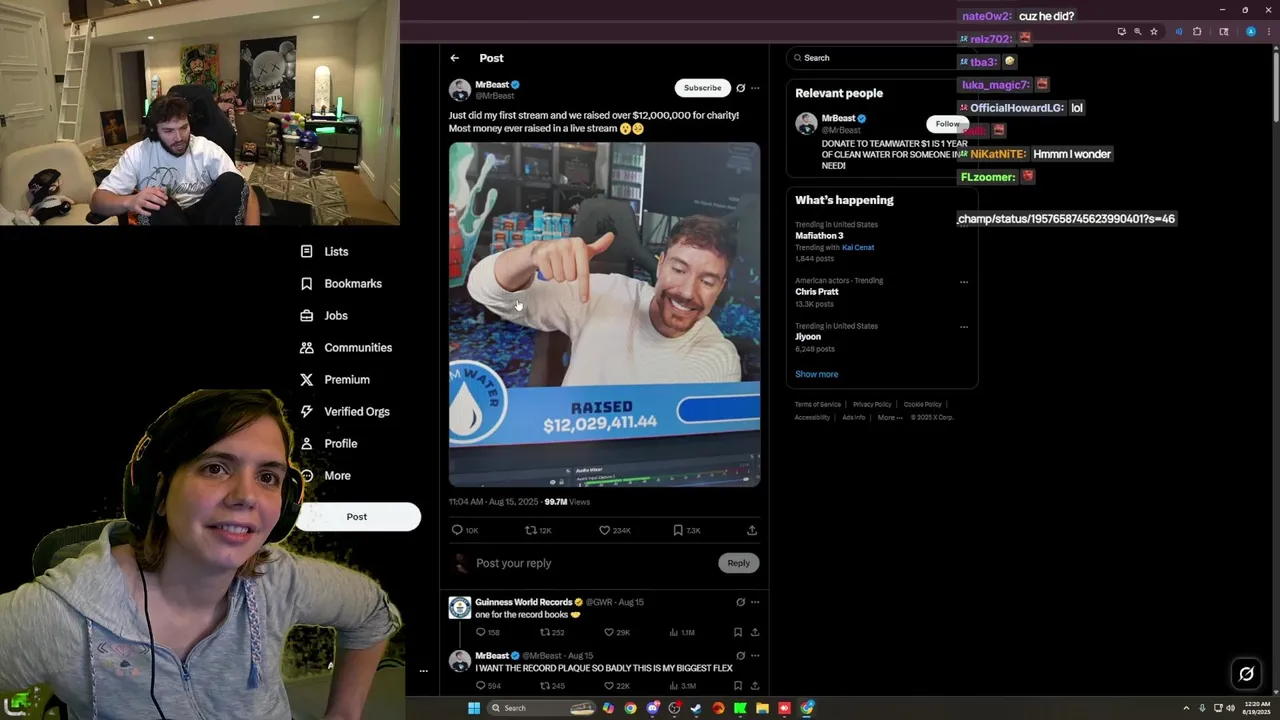This screenshot has height=720, width=1280.
Task: Open Guinness World Records profile name
Action: 523,602
